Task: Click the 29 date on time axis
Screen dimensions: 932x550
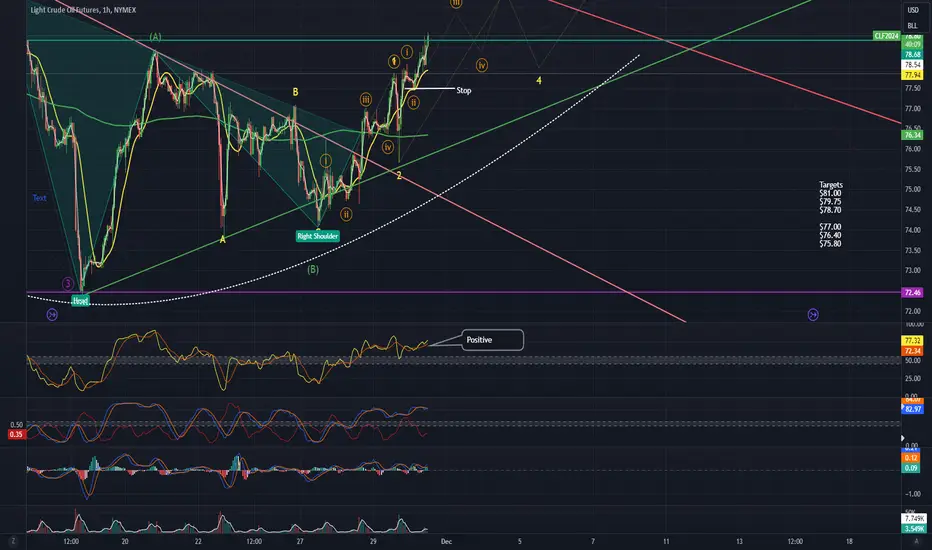Action: click(x=373, y=541)
